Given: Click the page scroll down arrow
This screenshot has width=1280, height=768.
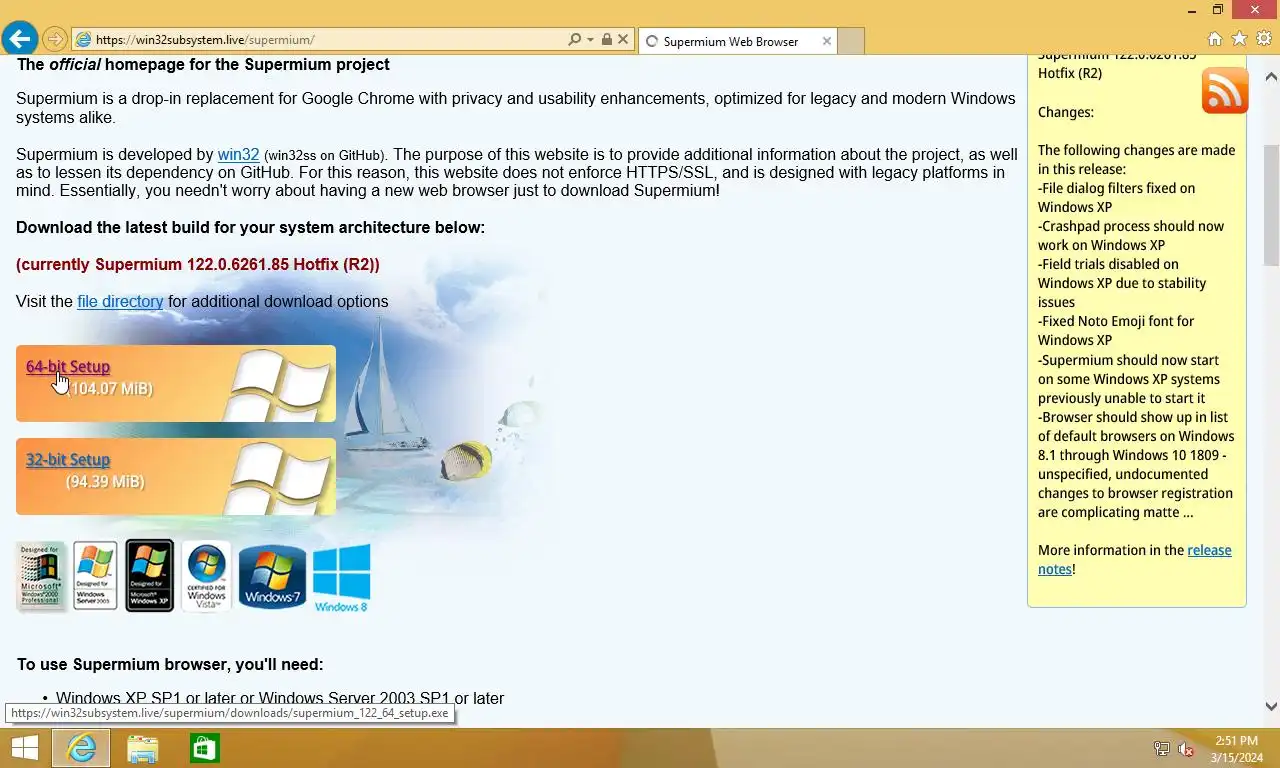Looking at the screenshot, I should (1271, 706).
